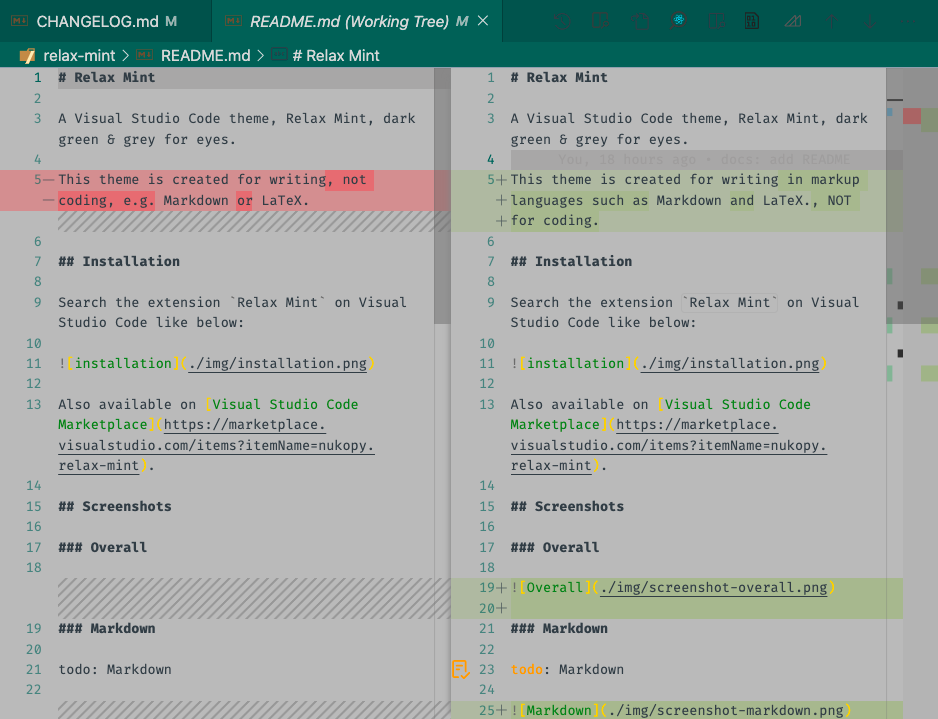Click '[Markdown]' link label on line 25
938x719 pixels.
(x=559, y=711)
